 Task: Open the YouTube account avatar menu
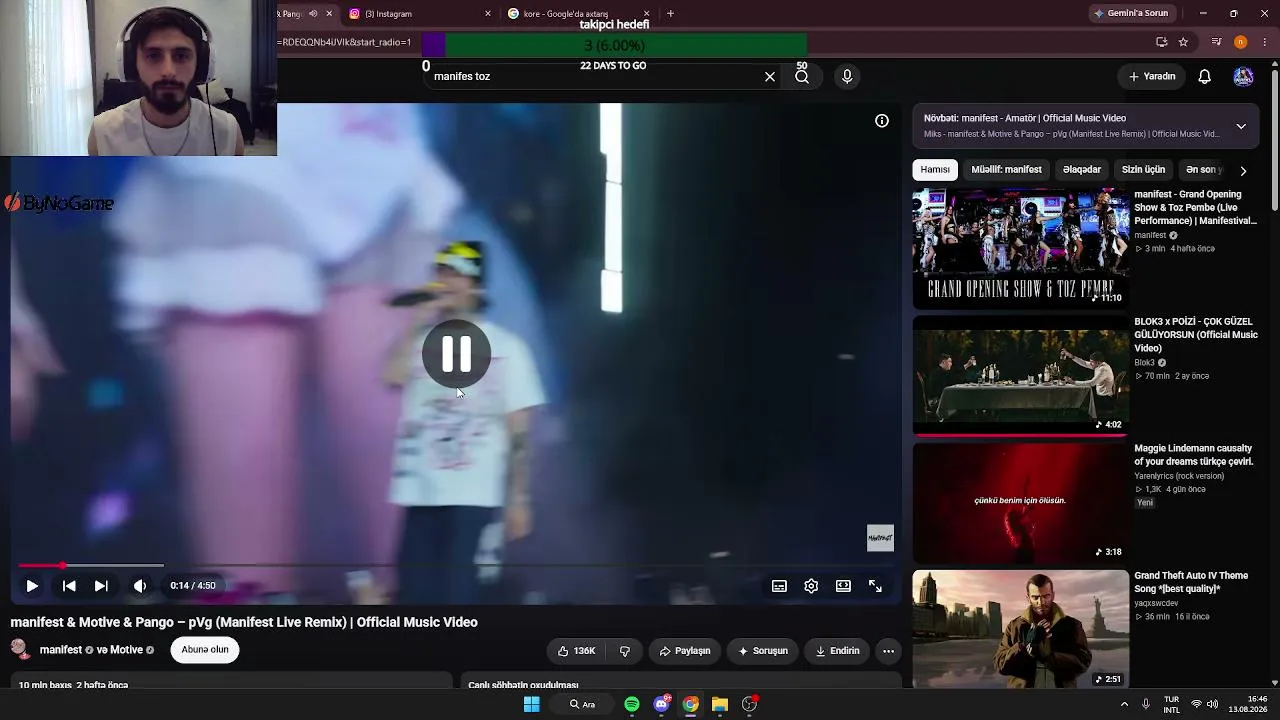(1243, 76)
